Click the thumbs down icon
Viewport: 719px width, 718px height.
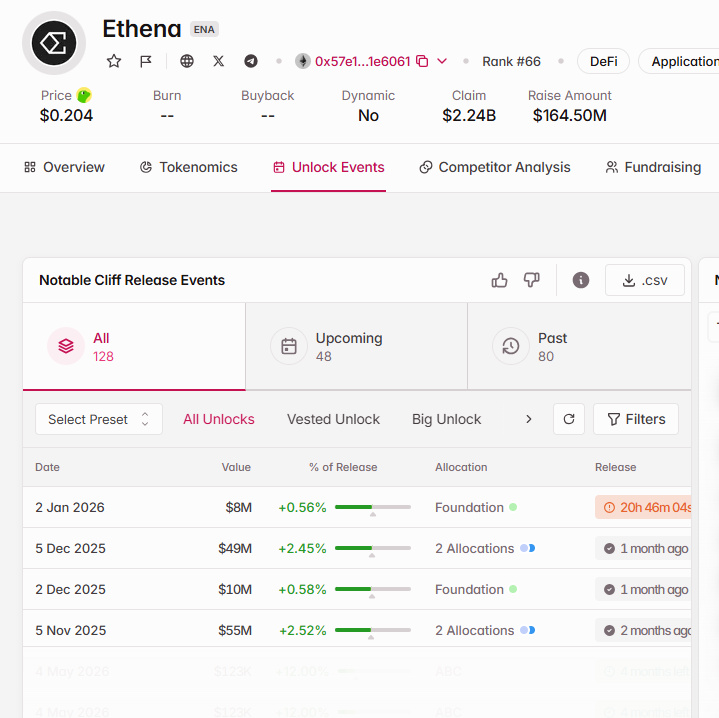tap(531, 280)
